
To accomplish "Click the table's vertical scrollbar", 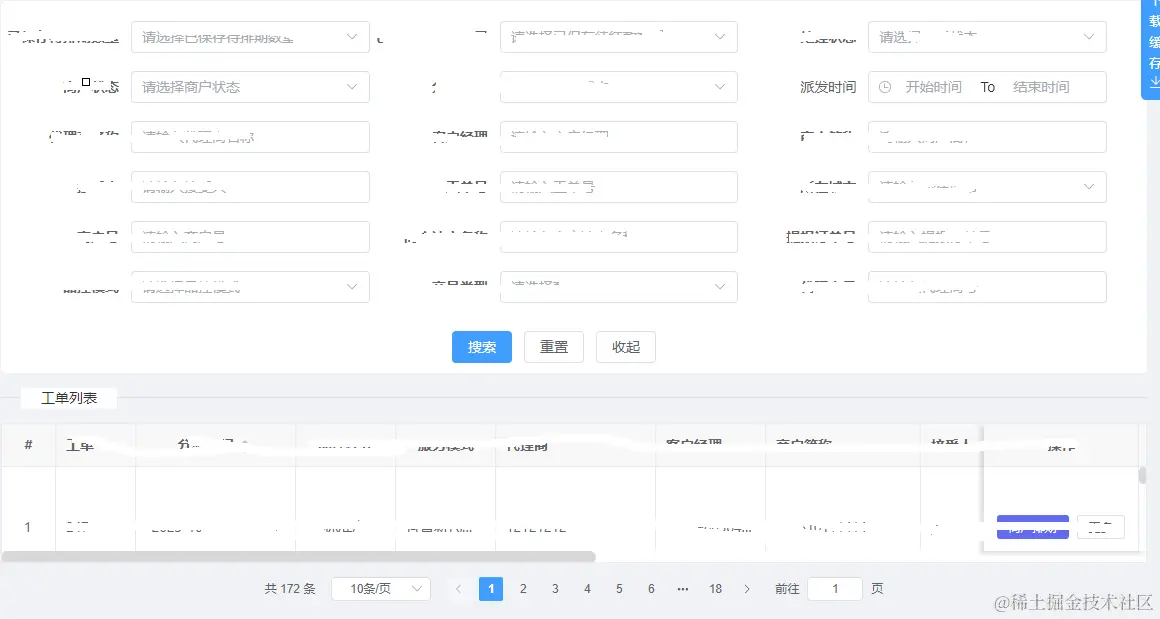I will point(1142,475).
